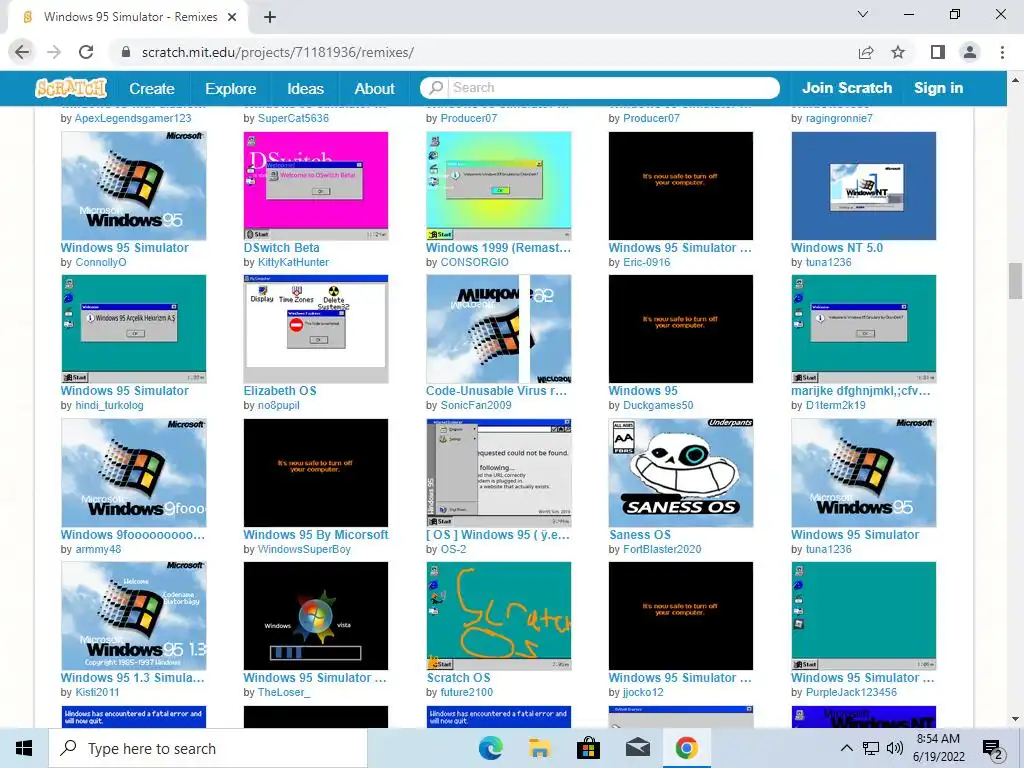Visit author Eric-0916's profile
Screen dimensions: 1024x768
click(647, 262)
